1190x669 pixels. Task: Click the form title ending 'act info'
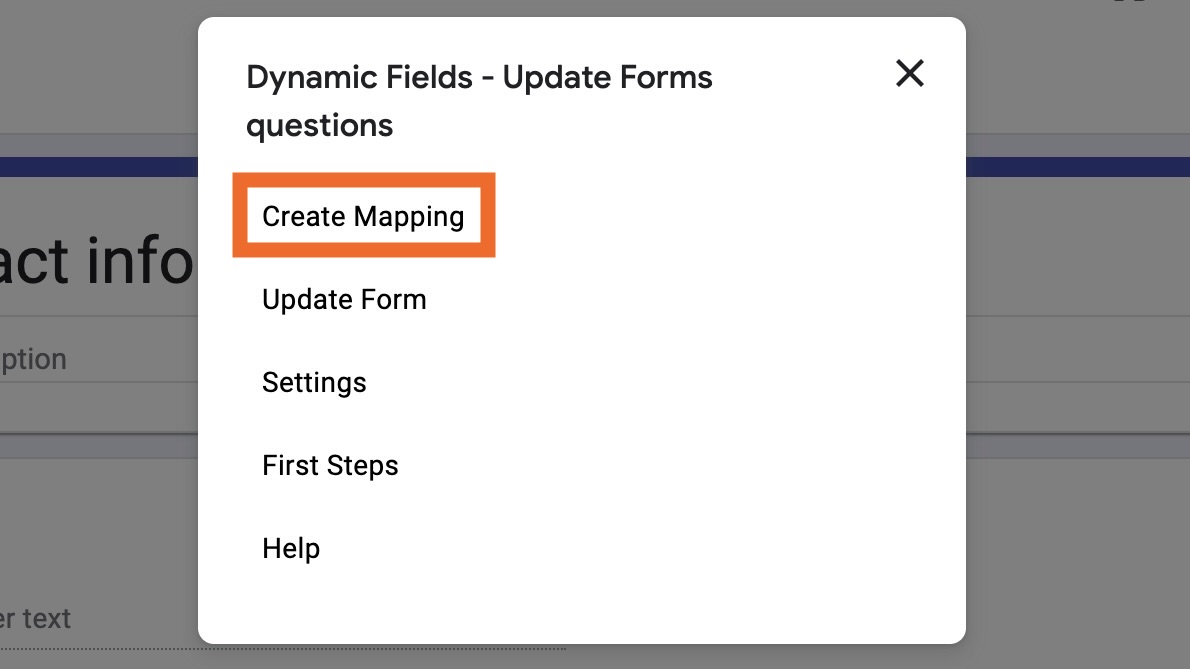96,260
